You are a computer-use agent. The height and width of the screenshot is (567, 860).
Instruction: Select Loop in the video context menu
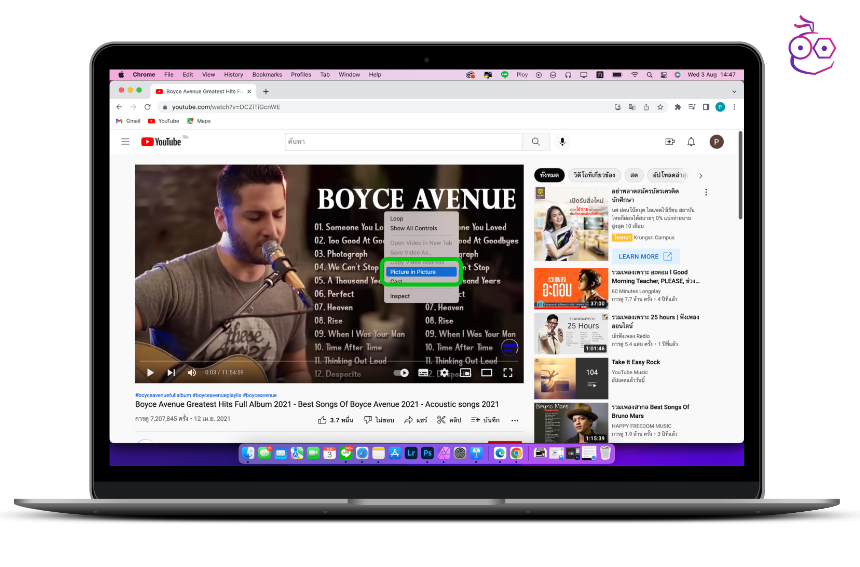pos(397,218)
